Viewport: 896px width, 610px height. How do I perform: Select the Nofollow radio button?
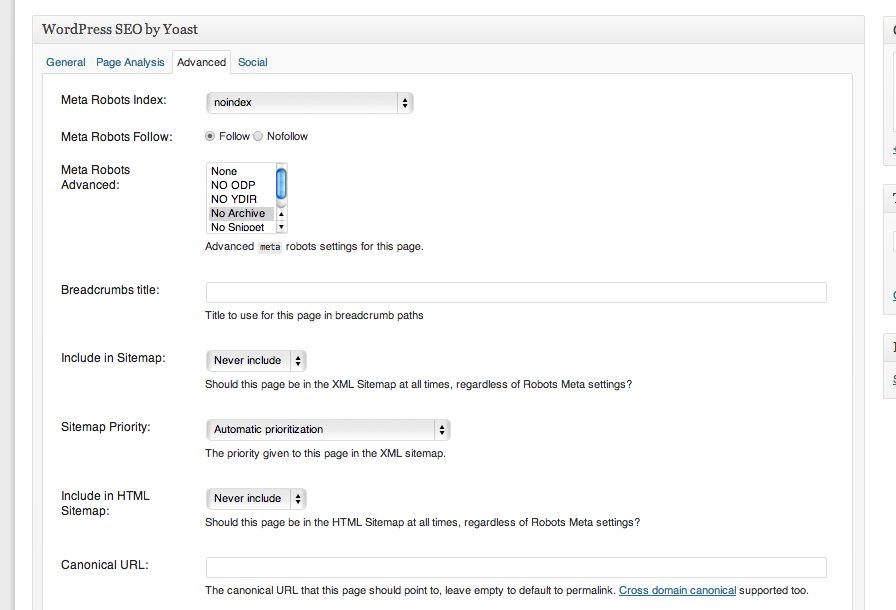(x=258, y=136)
